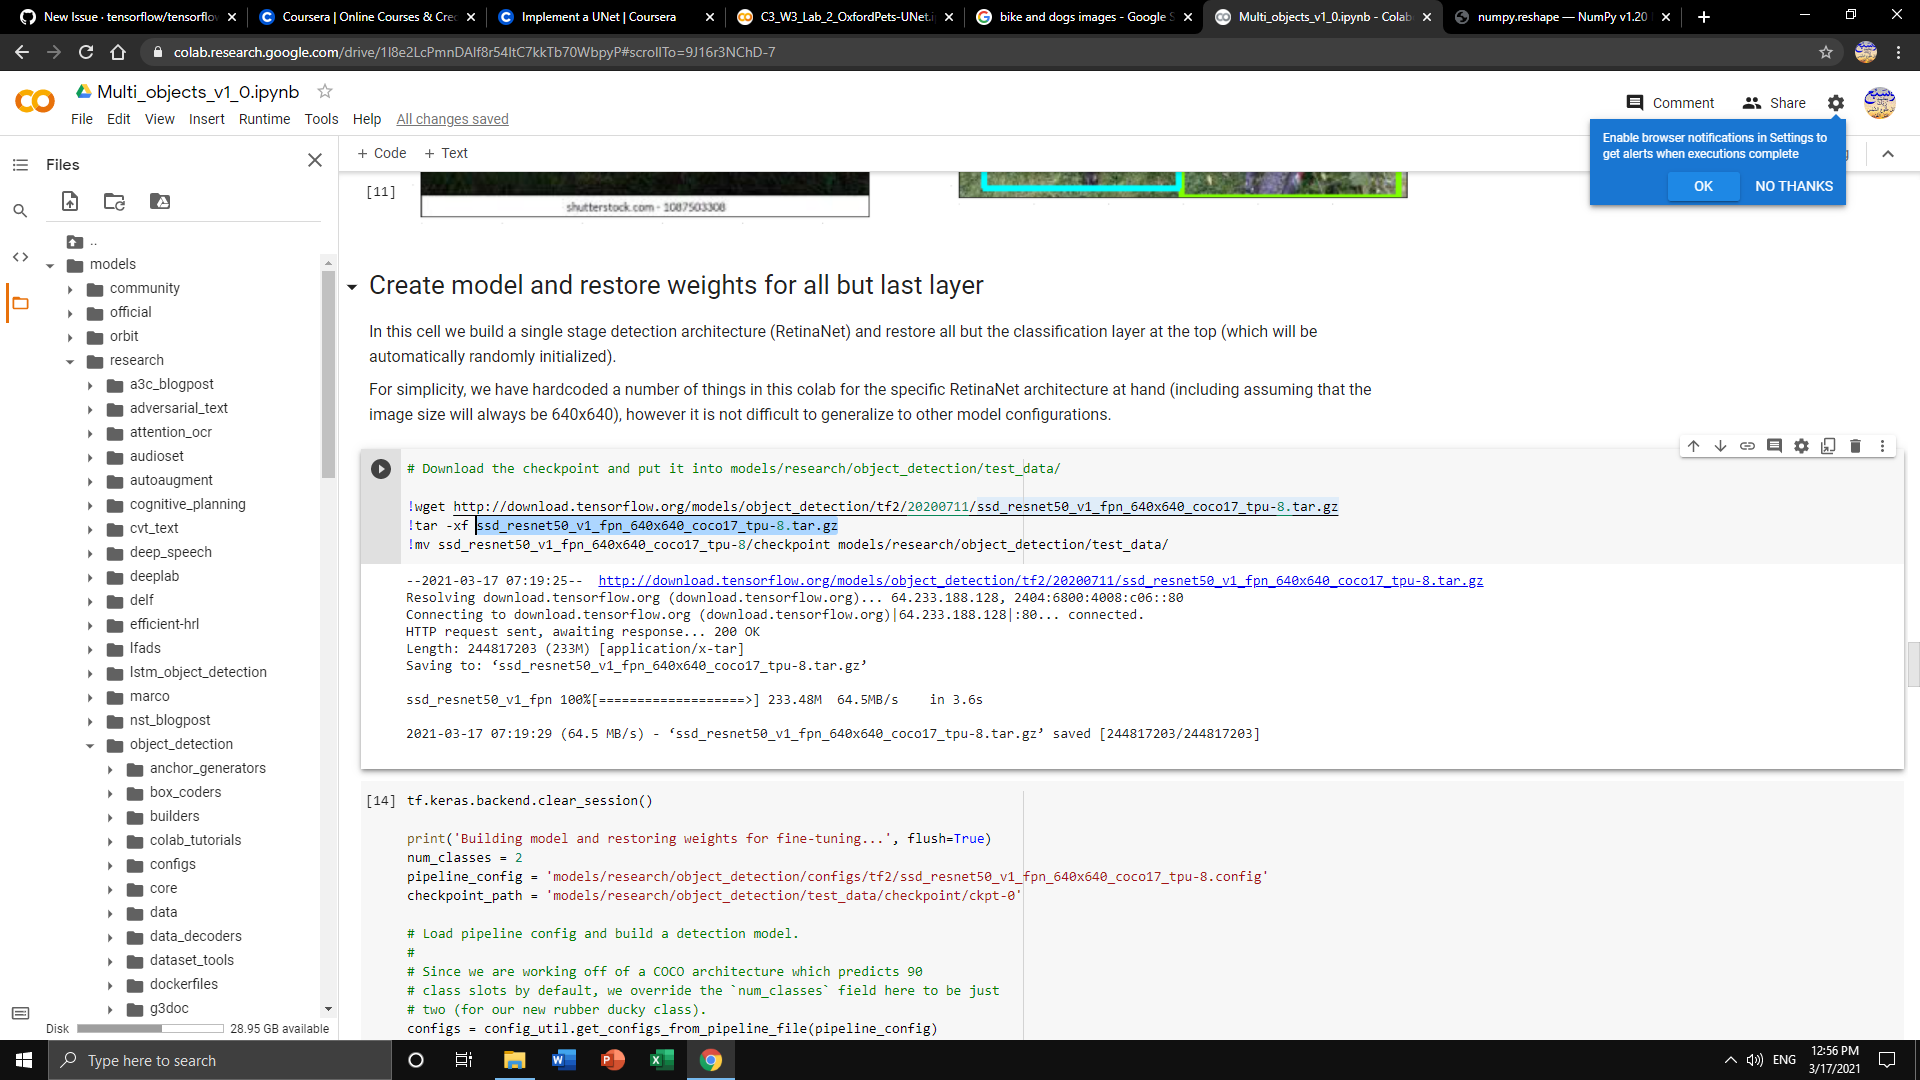Open the table of contents sidebar
This screenshot has width=1920, height=1080.
pyautogui.click(x=20, y=165)
